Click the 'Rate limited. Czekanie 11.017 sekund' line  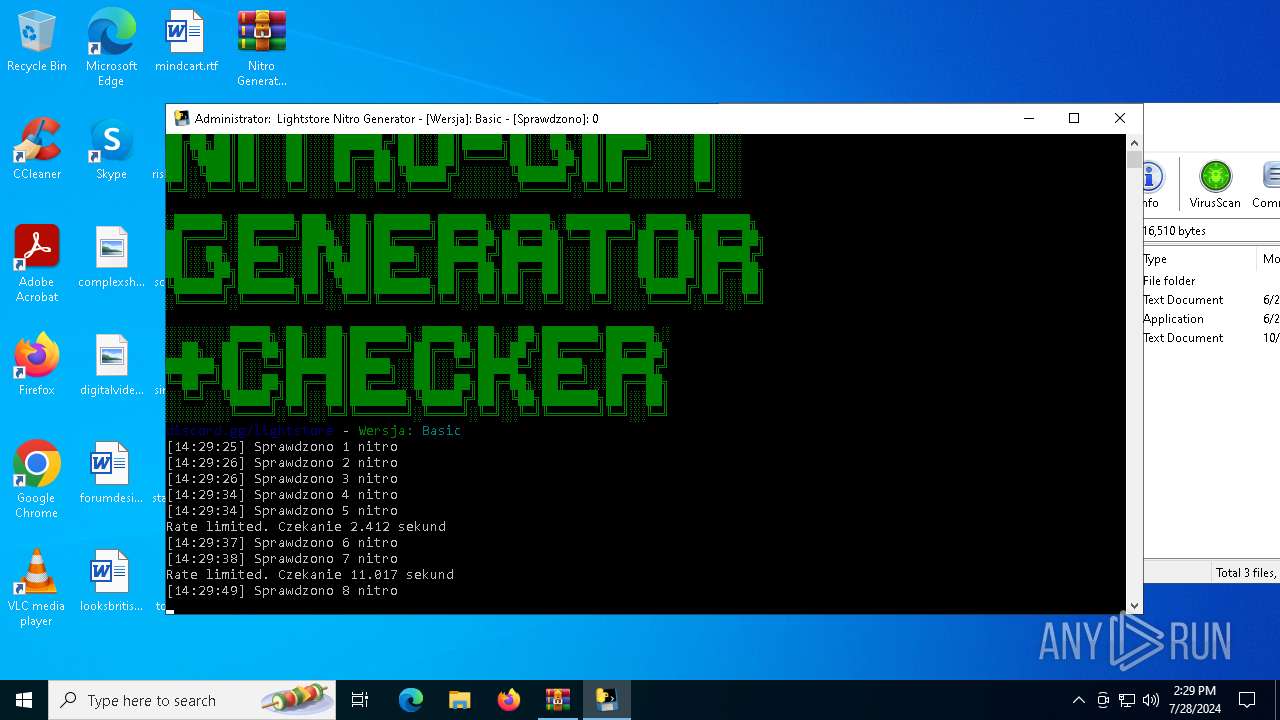point(310,575)
